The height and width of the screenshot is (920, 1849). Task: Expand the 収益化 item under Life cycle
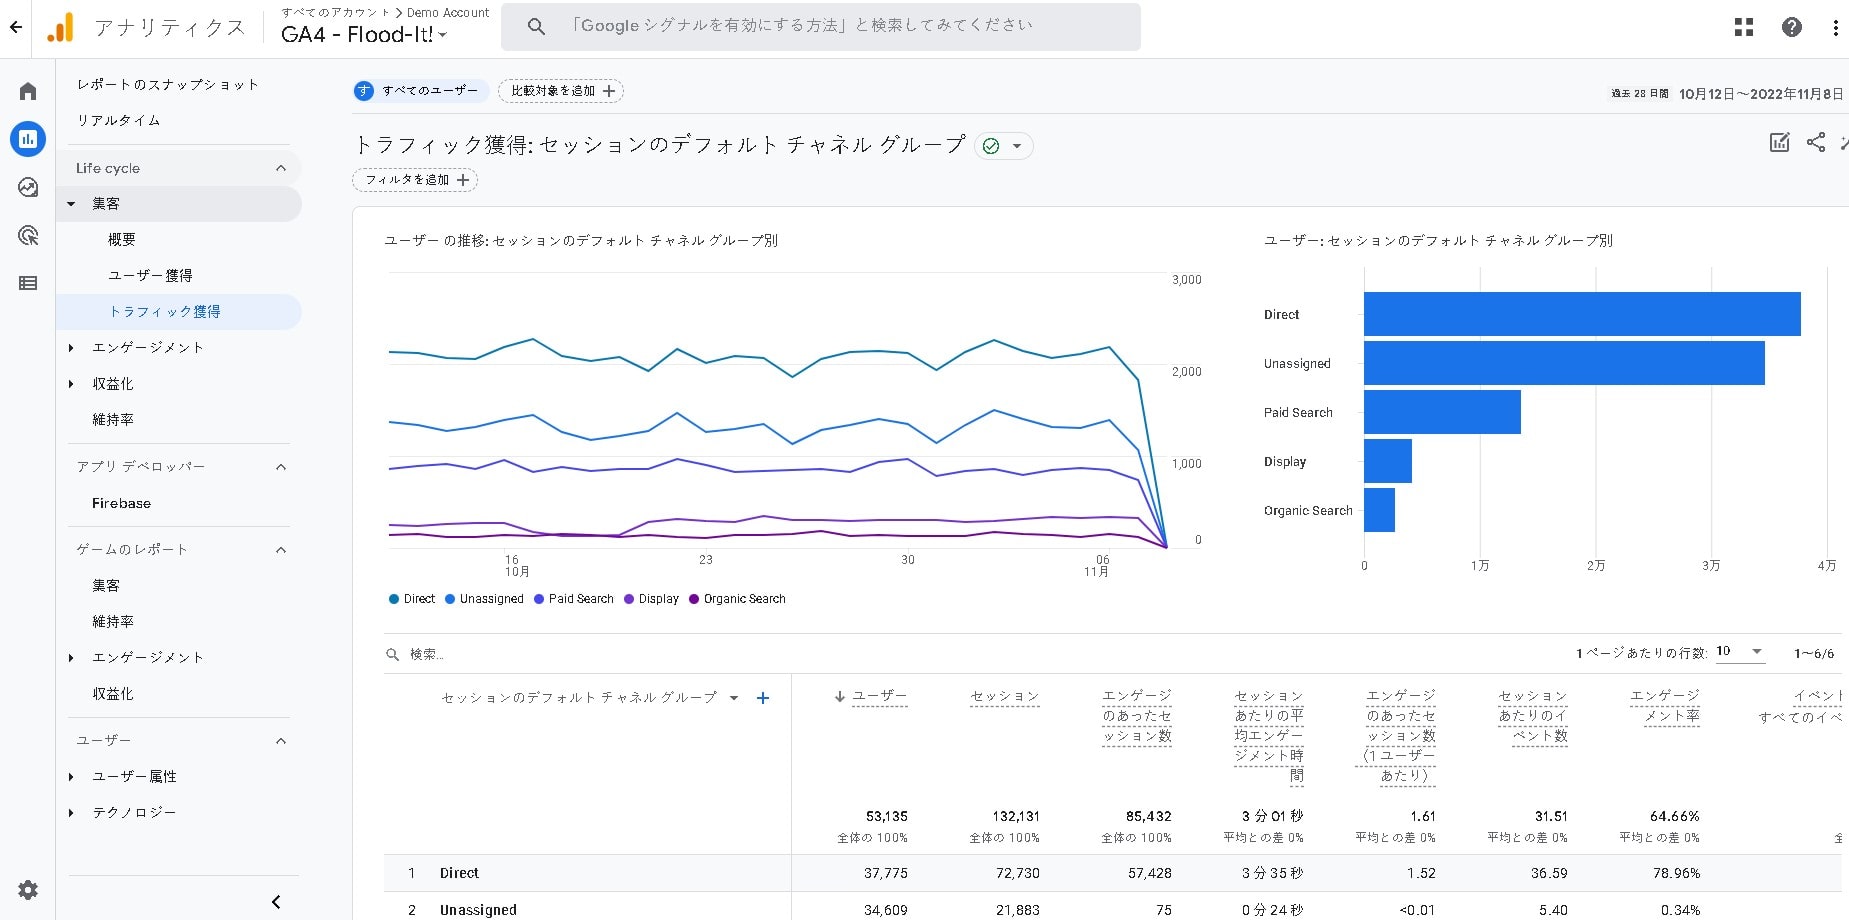point(113,384)
